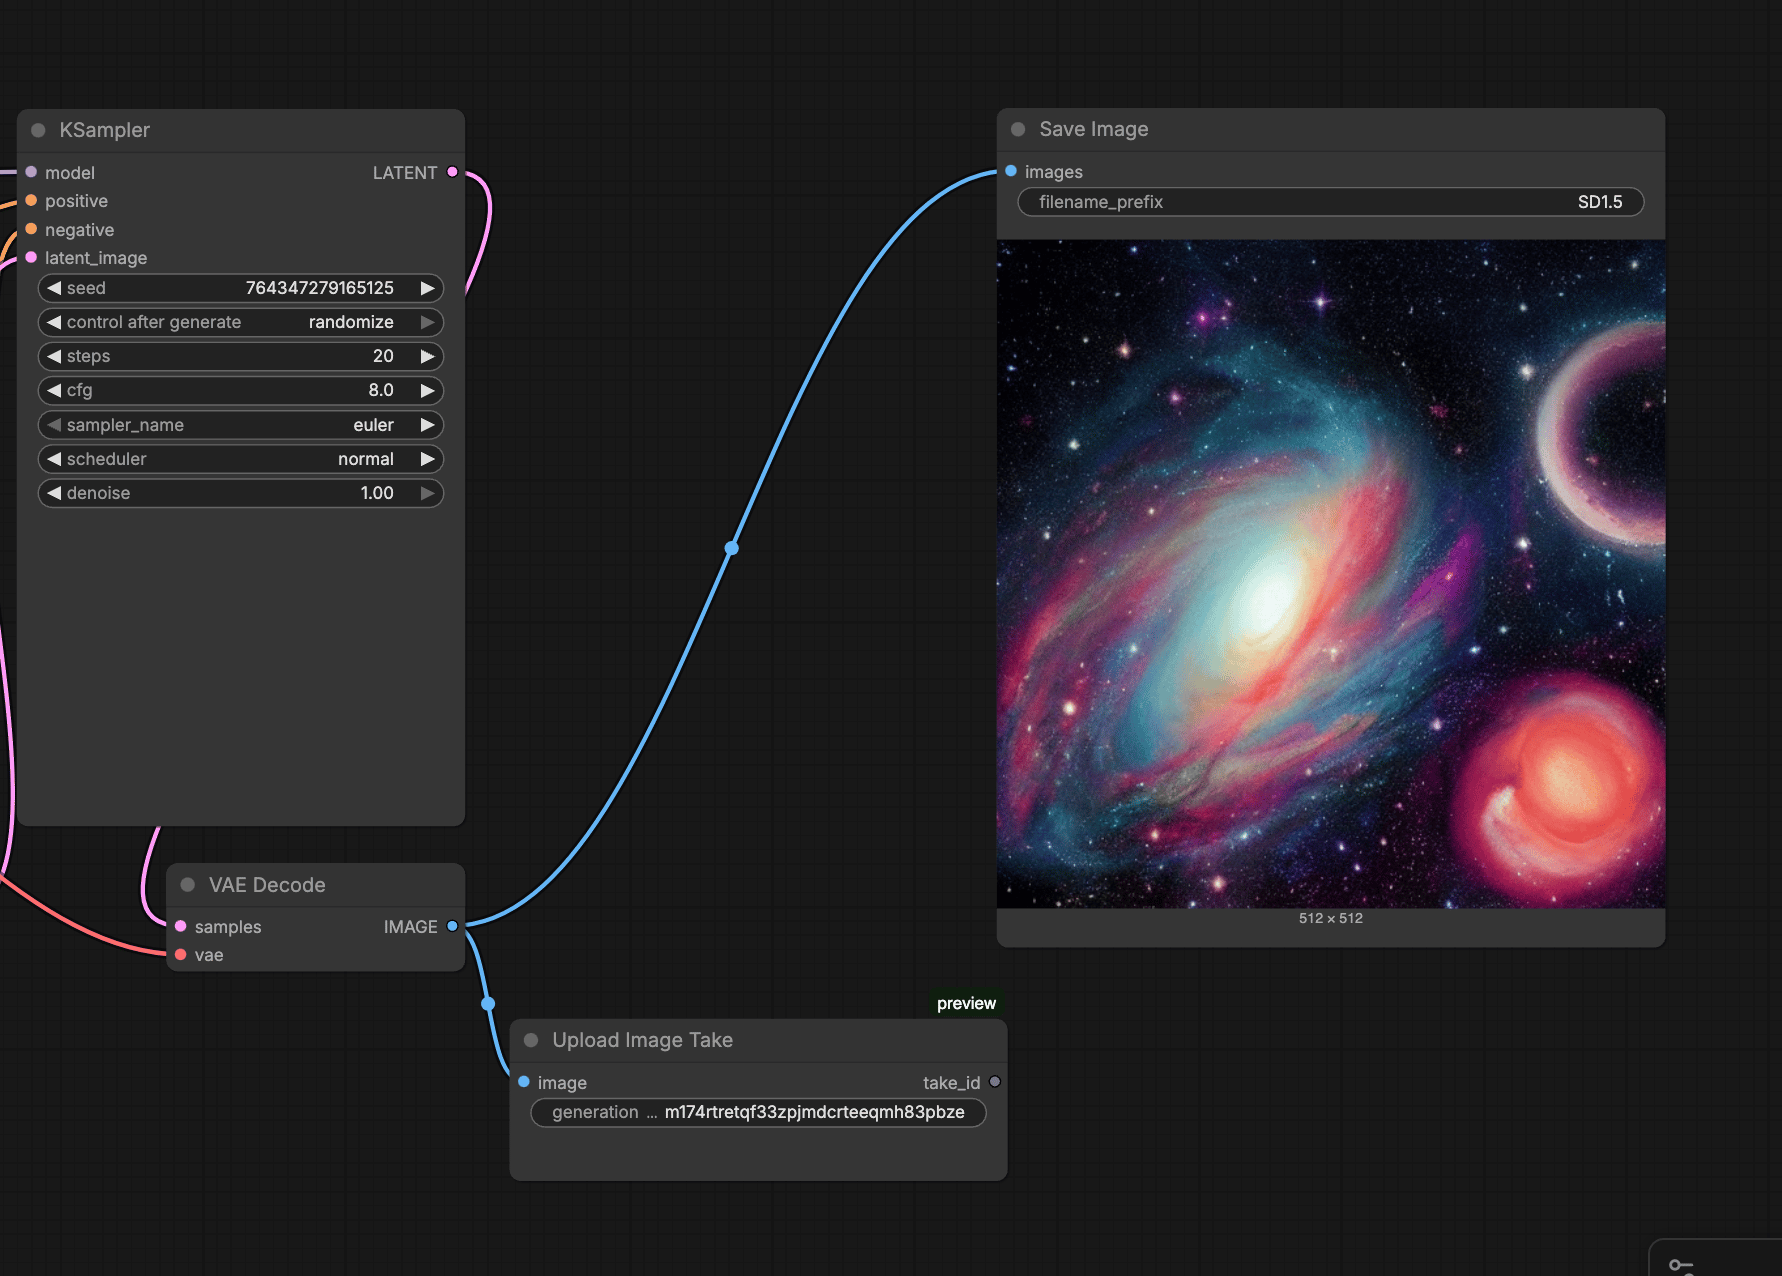Increase cfg with the right arrow
The height and width of the screenshot is (1276, 1782).
tap(428, 390)
